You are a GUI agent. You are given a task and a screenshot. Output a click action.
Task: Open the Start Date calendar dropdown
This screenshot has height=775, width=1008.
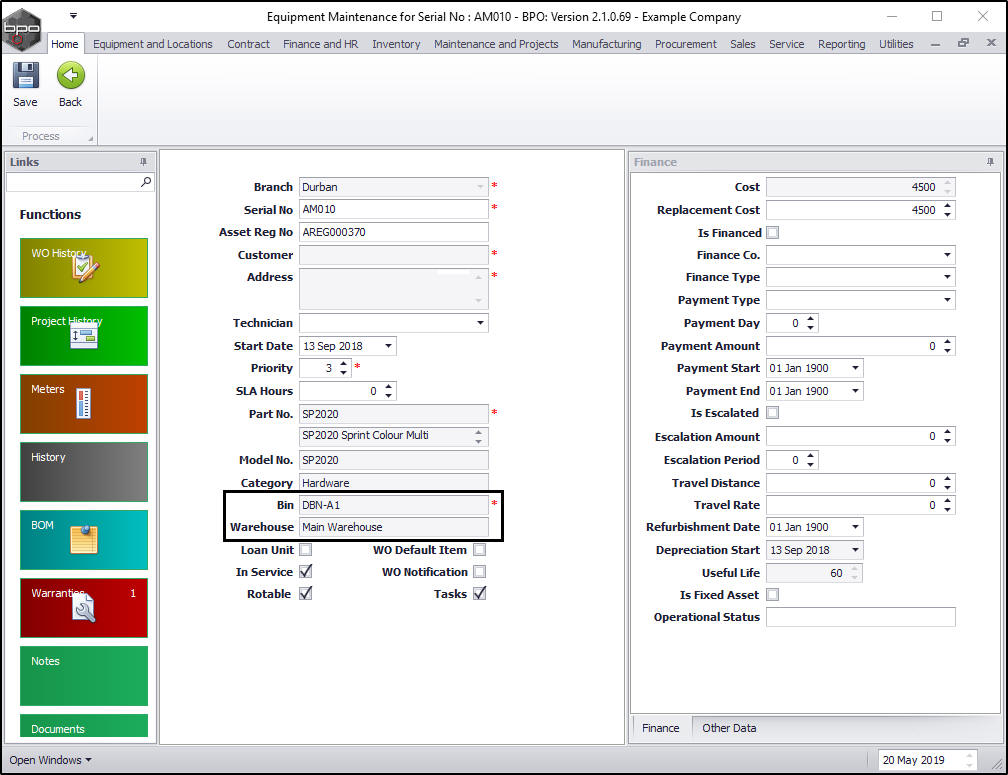pyautogui.click(x=388, y=346)
